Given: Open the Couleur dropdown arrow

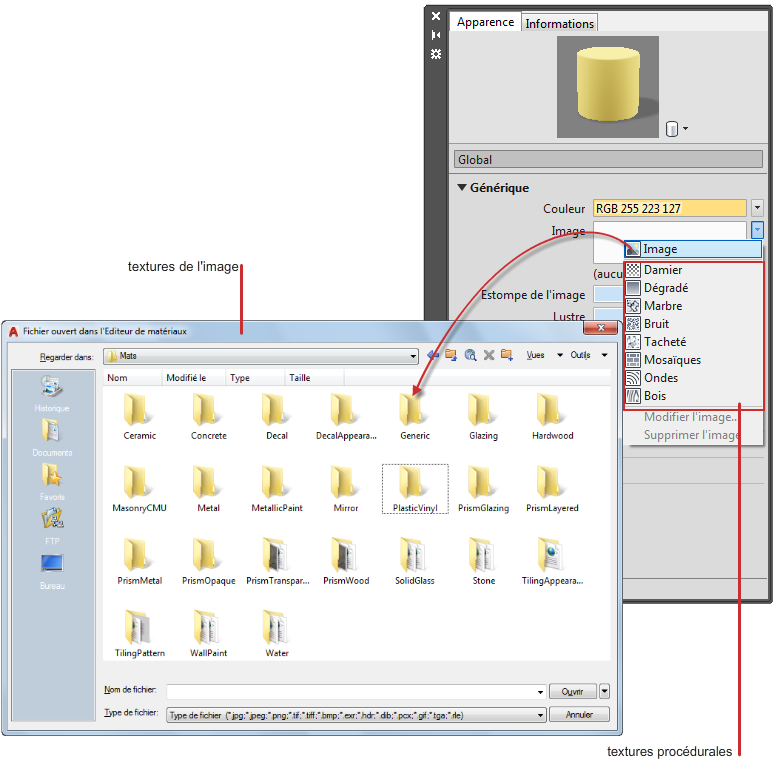Looking at the screenshot, I should click(x=757, y=208).
